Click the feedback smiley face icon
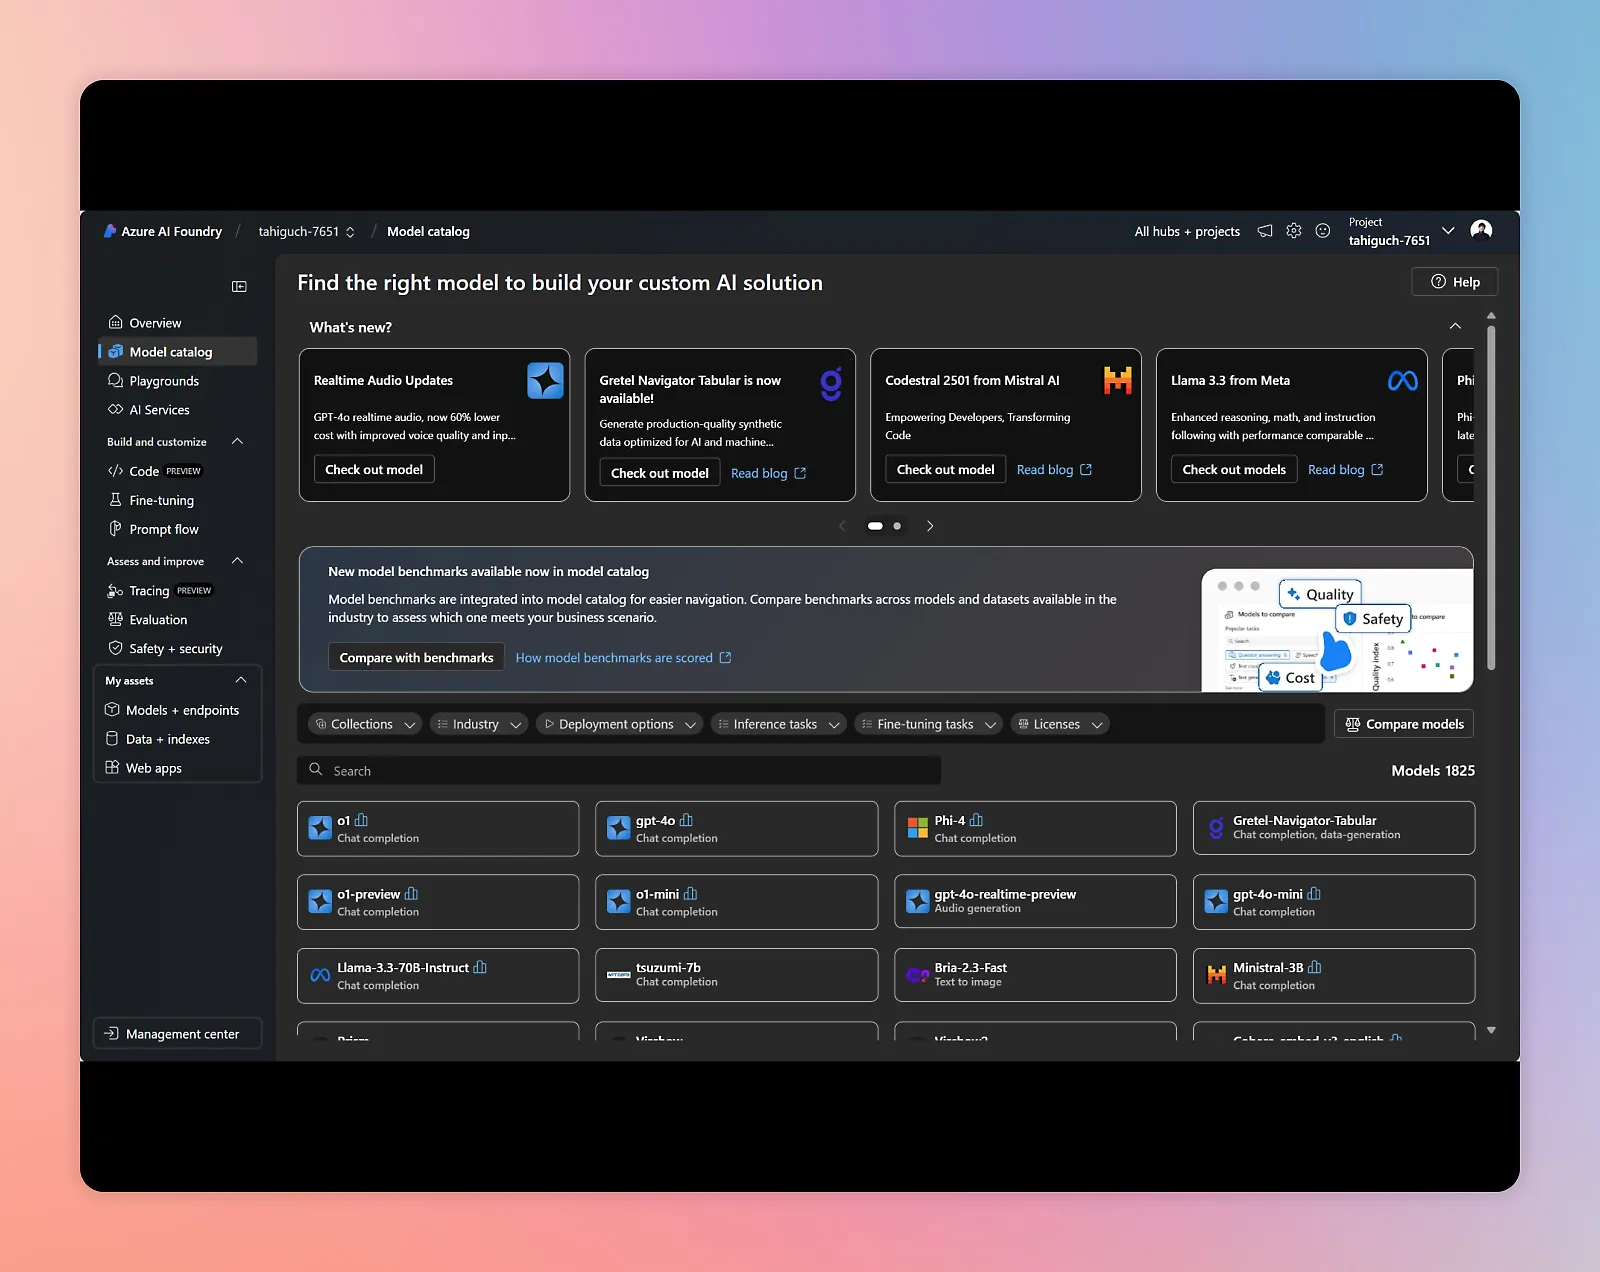1600x1272 pixels. pos(1323,231)
